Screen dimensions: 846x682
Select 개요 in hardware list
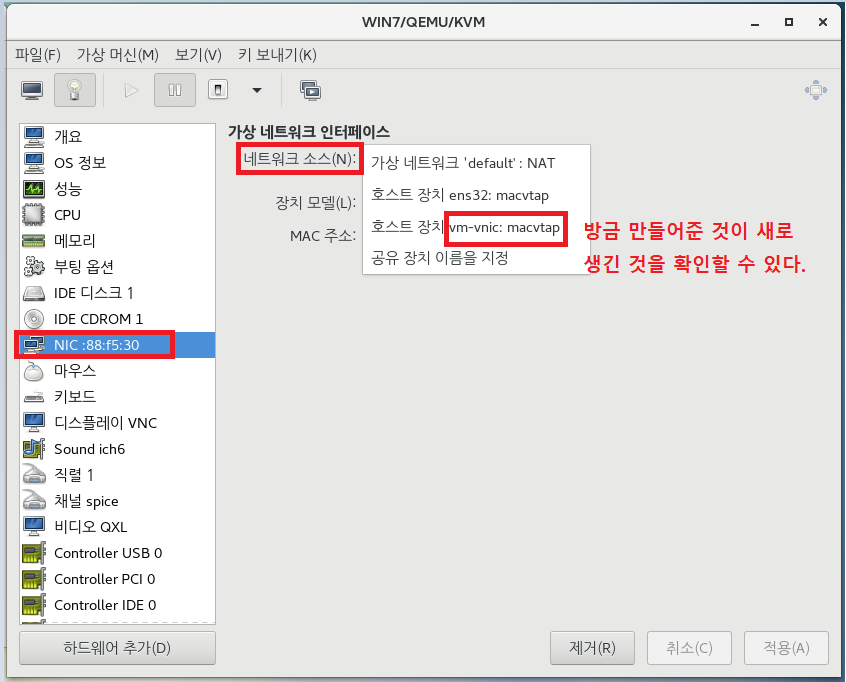tap(118, 137)
